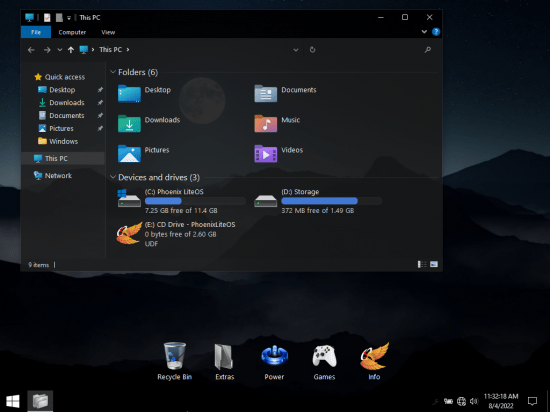Click the battery tray icon
Image resolution: width=550 pixels, height=412 pixels.
point(448,401)
